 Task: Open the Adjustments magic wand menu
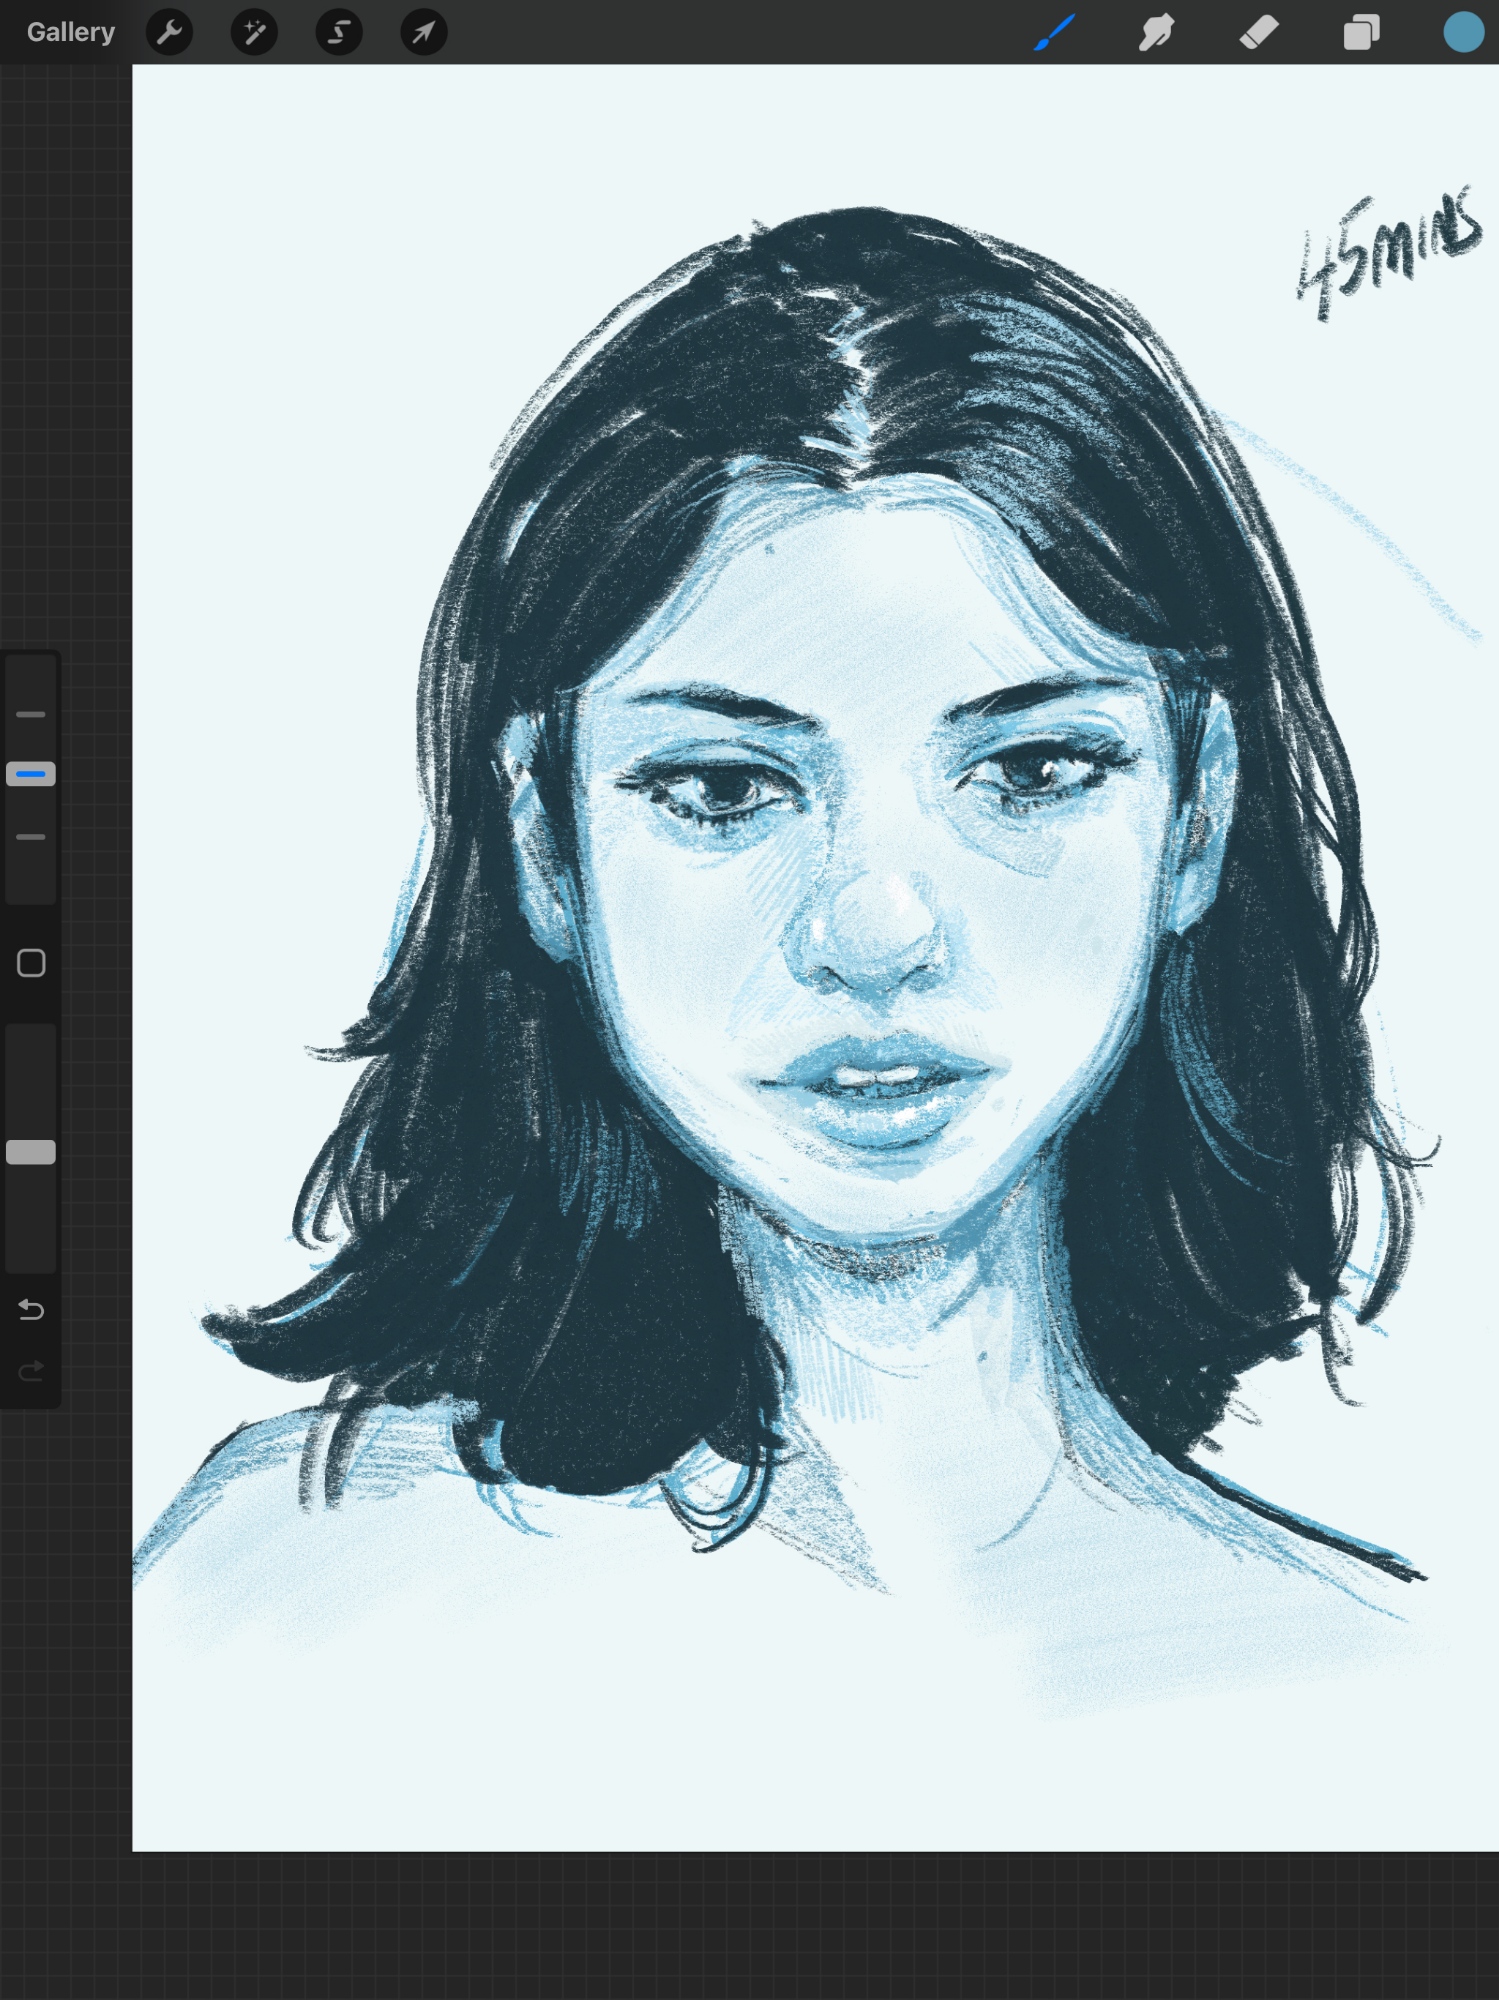point(254,32)
